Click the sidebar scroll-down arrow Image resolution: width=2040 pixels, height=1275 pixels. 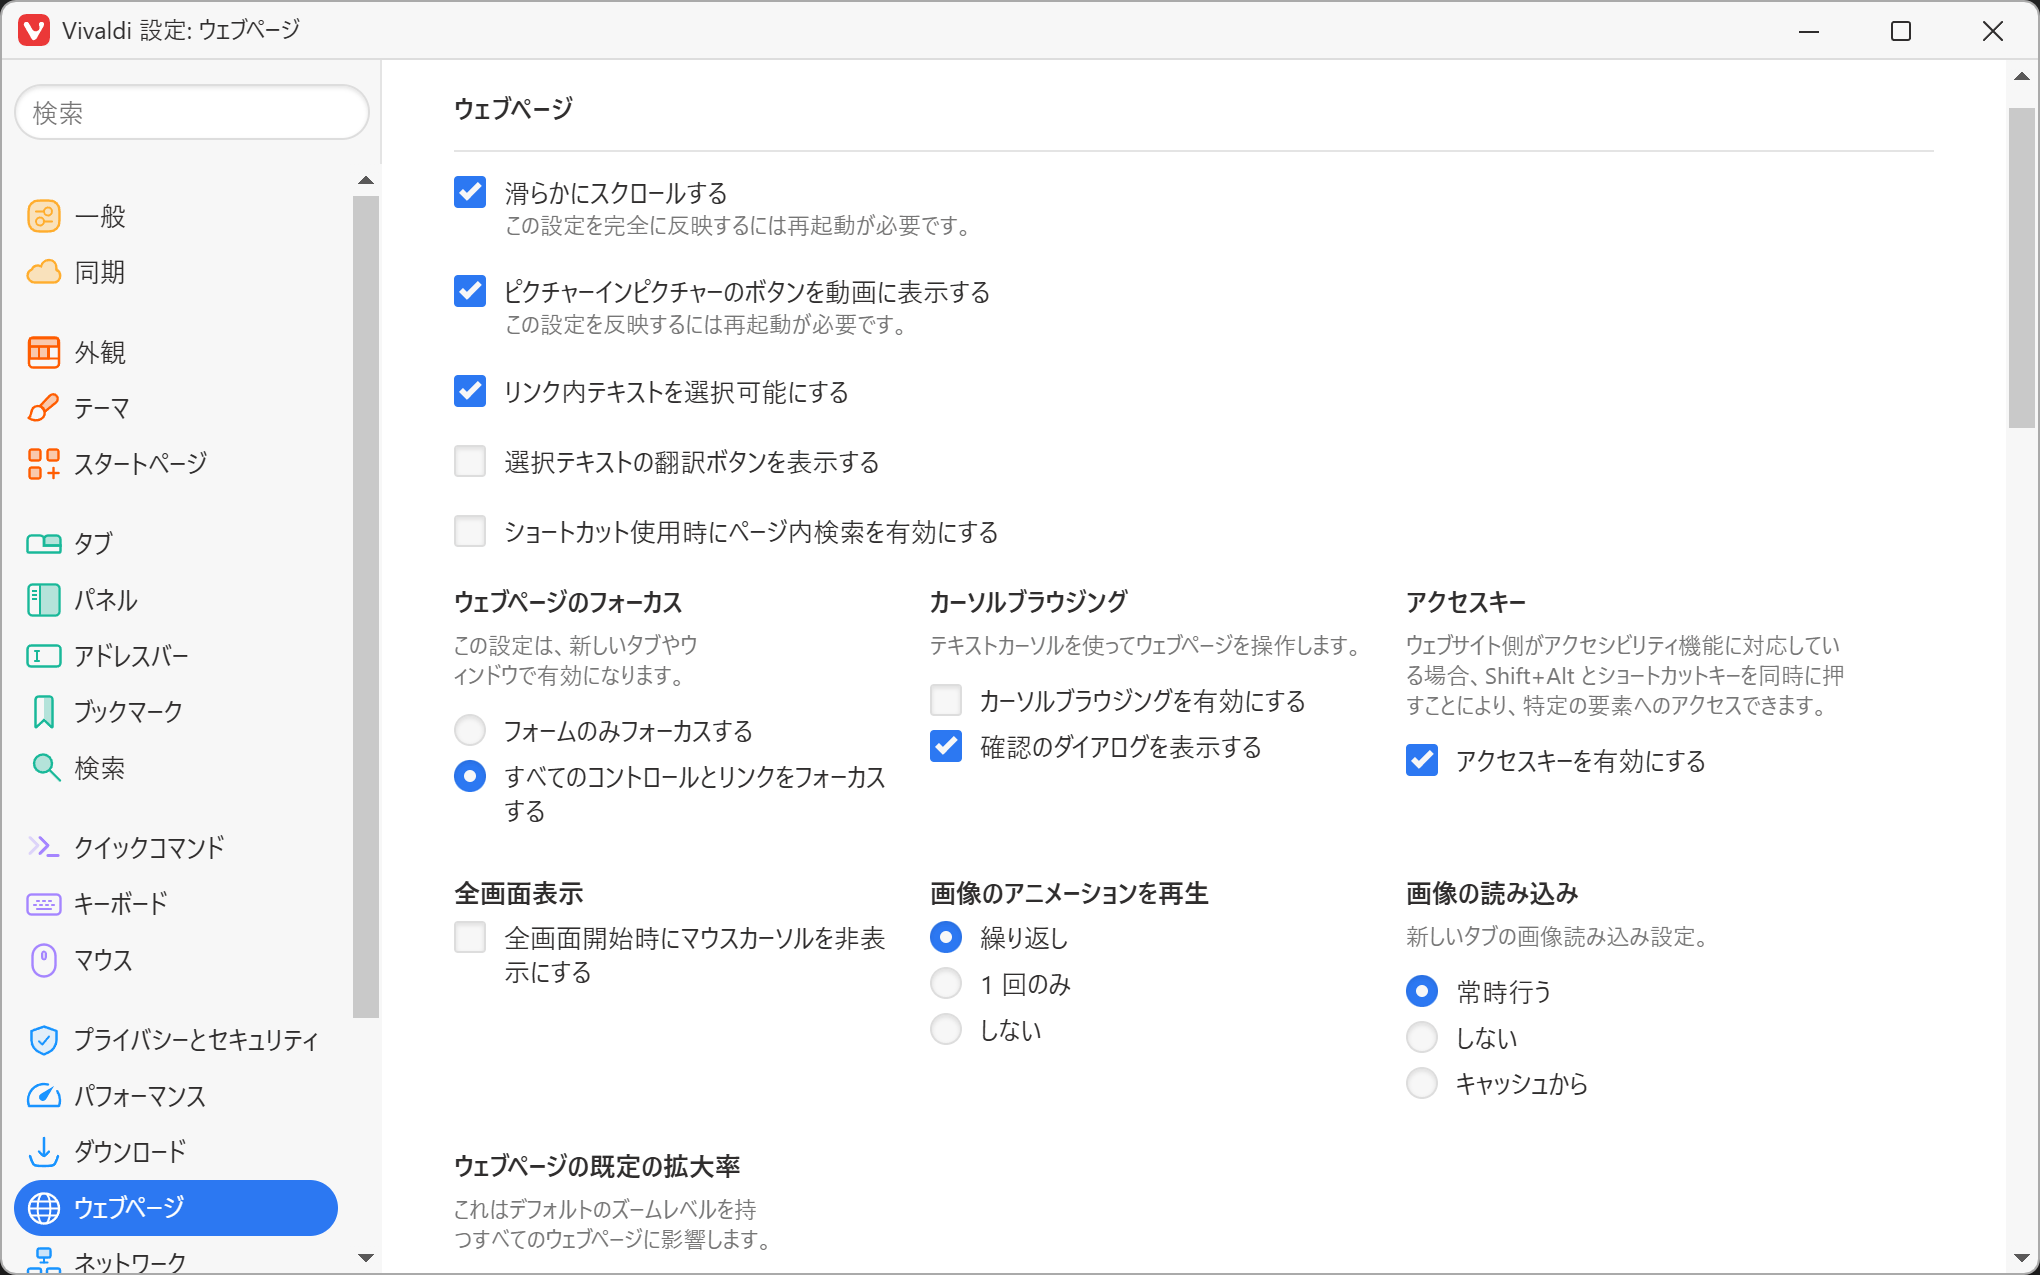click(366, 1258)
